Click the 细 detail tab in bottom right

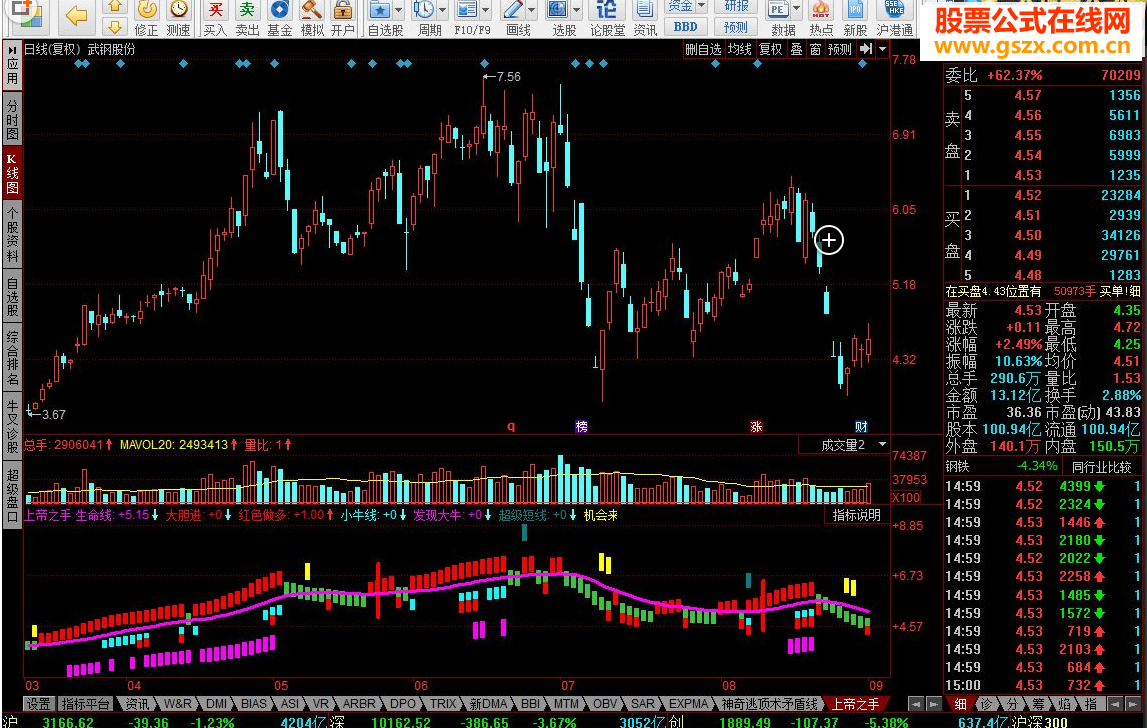[x=960, y=704]
